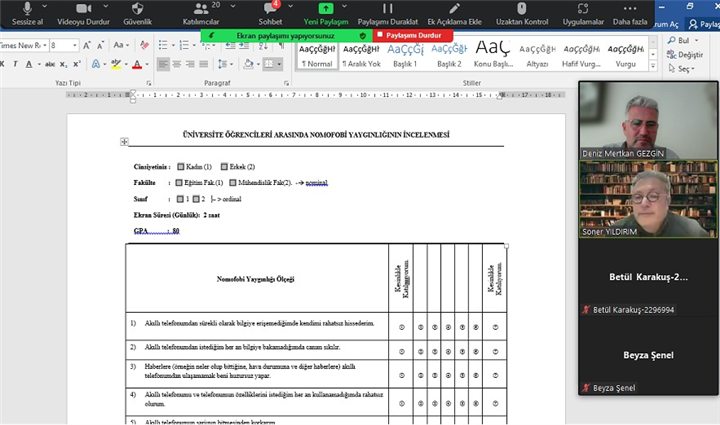Toggle underline formatting

pyautogui.click(x=29, y=64)
